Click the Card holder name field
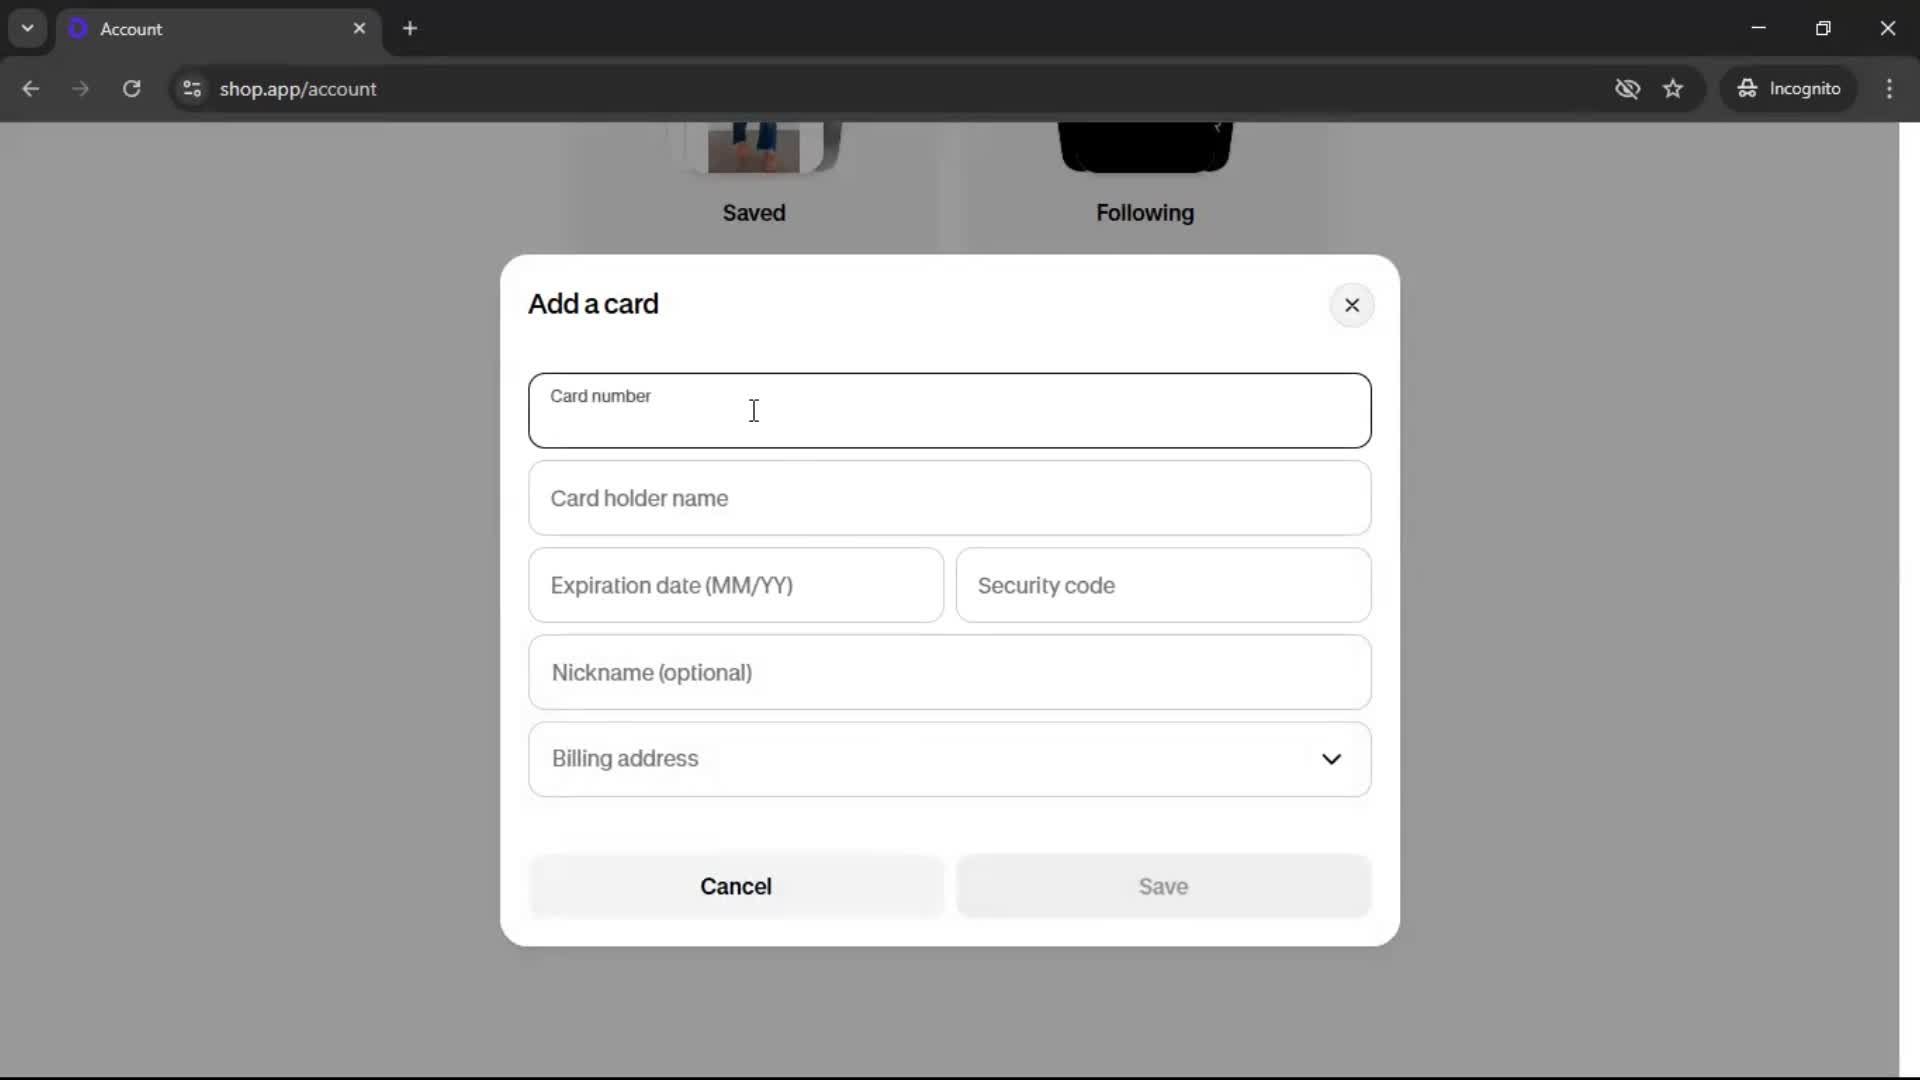The height and width of the screenshot is (1080, 1920). pyautogui.click(x=949, y=498)
